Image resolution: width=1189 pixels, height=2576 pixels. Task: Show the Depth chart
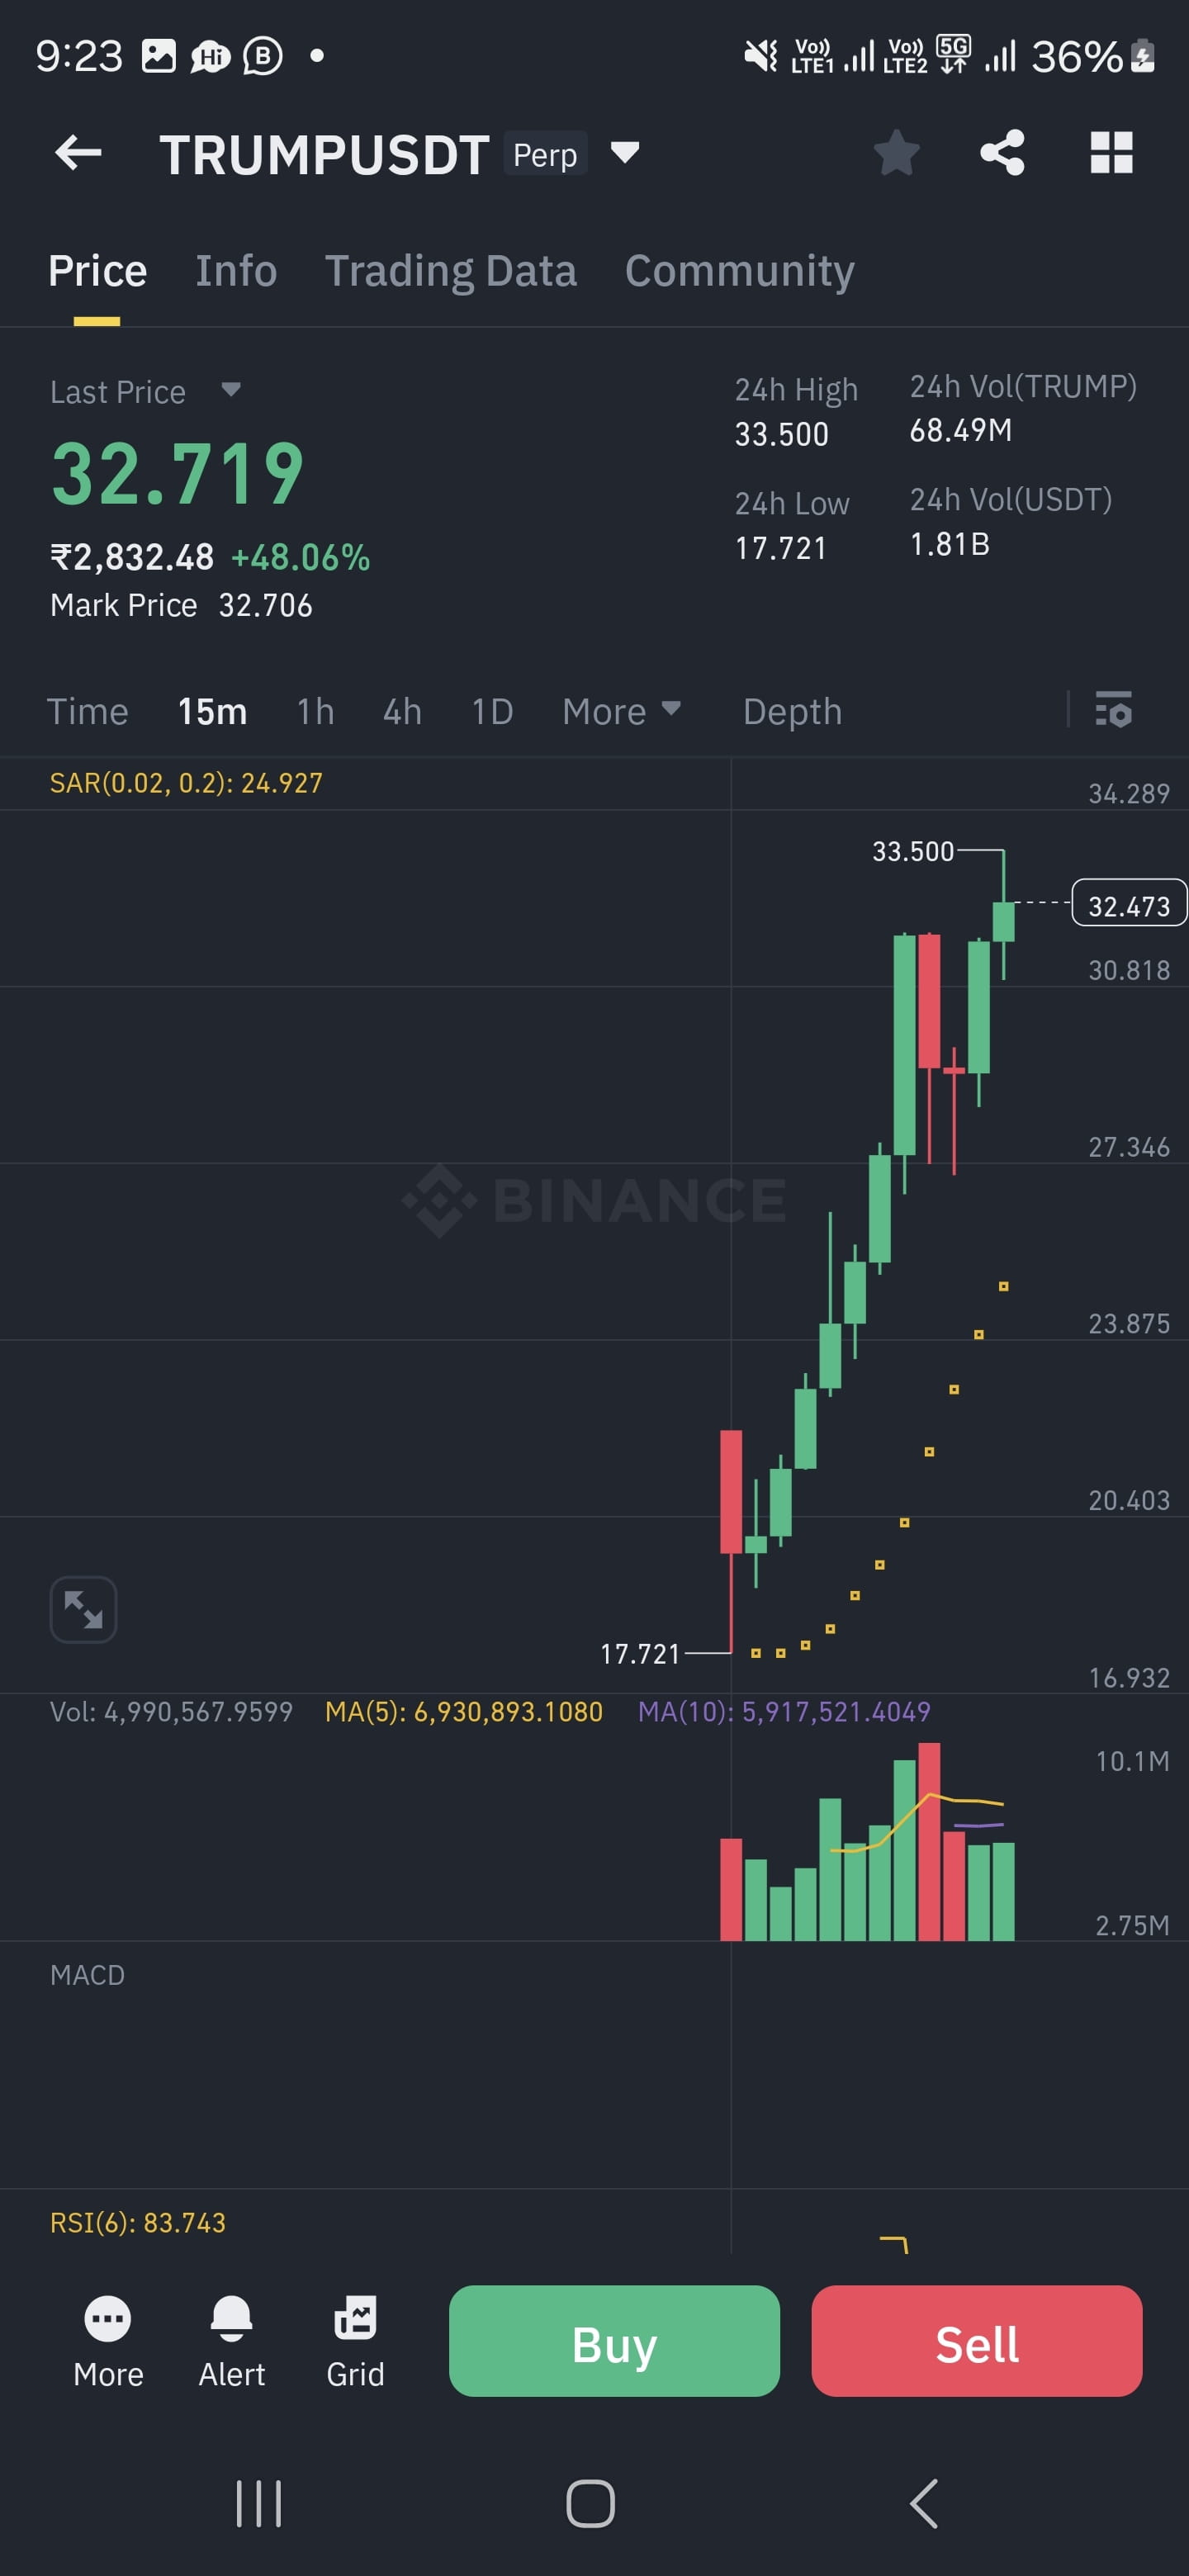[792, 711]
